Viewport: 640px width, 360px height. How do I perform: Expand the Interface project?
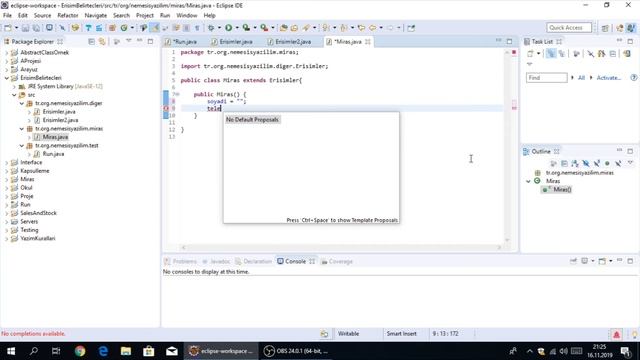pyautogui.click(x=7, y=162)
